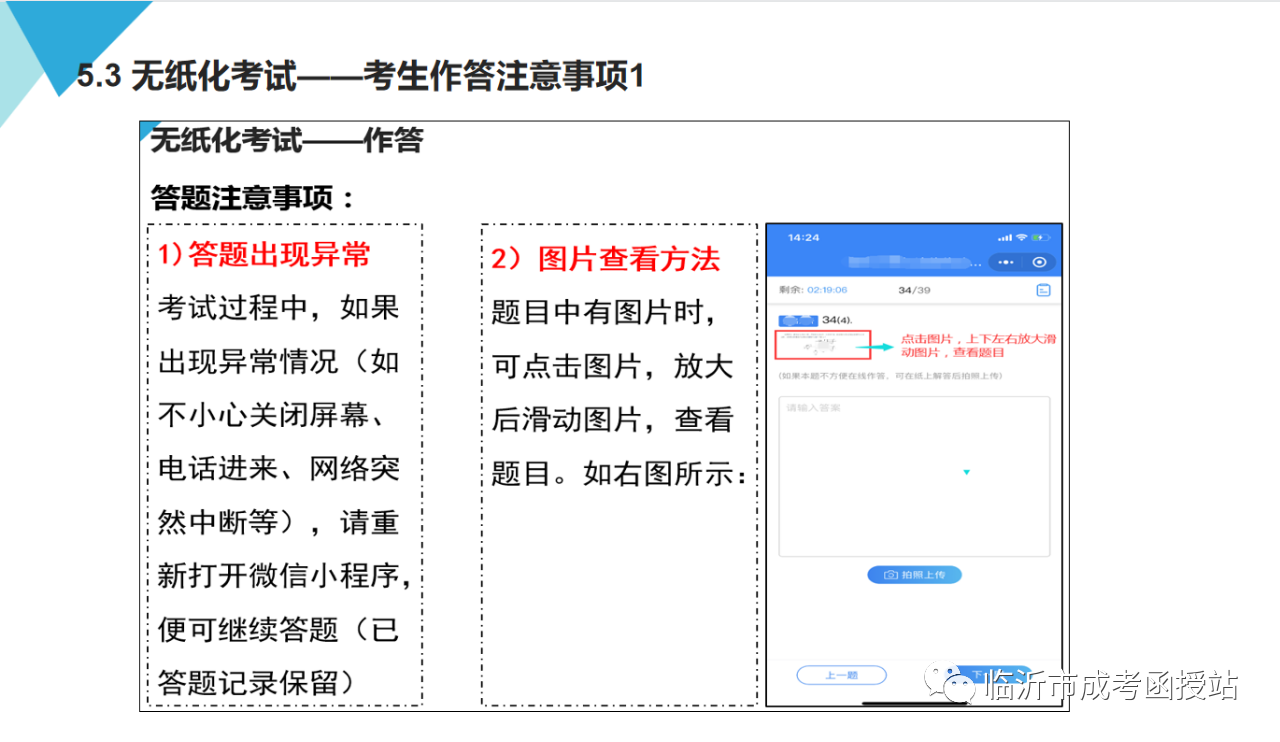1280x742 pixels.
Task: Click the question number label 34(4).
Action: coord(838,319)
